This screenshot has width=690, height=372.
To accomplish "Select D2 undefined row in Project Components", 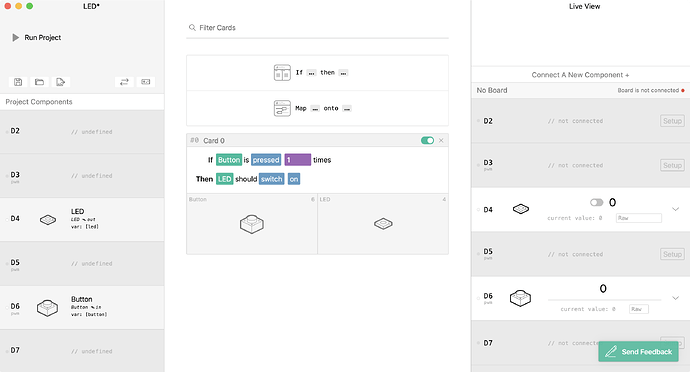I will (x=82, y=132).
